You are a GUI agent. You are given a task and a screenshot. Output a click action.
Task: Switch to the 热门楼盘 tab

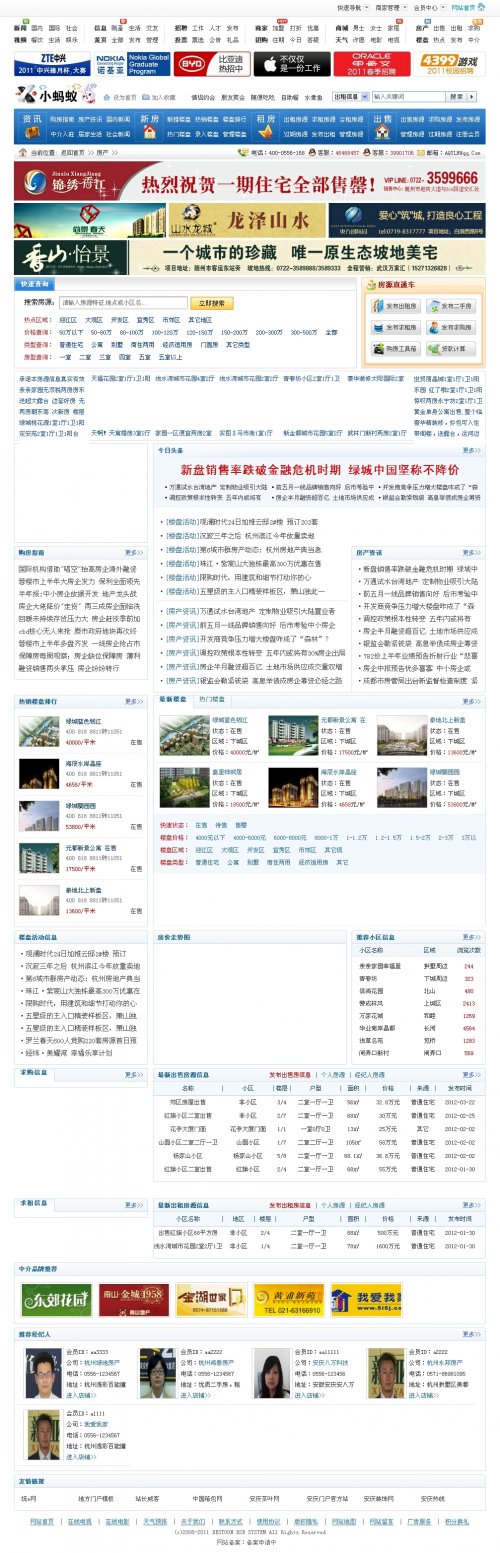211,699
